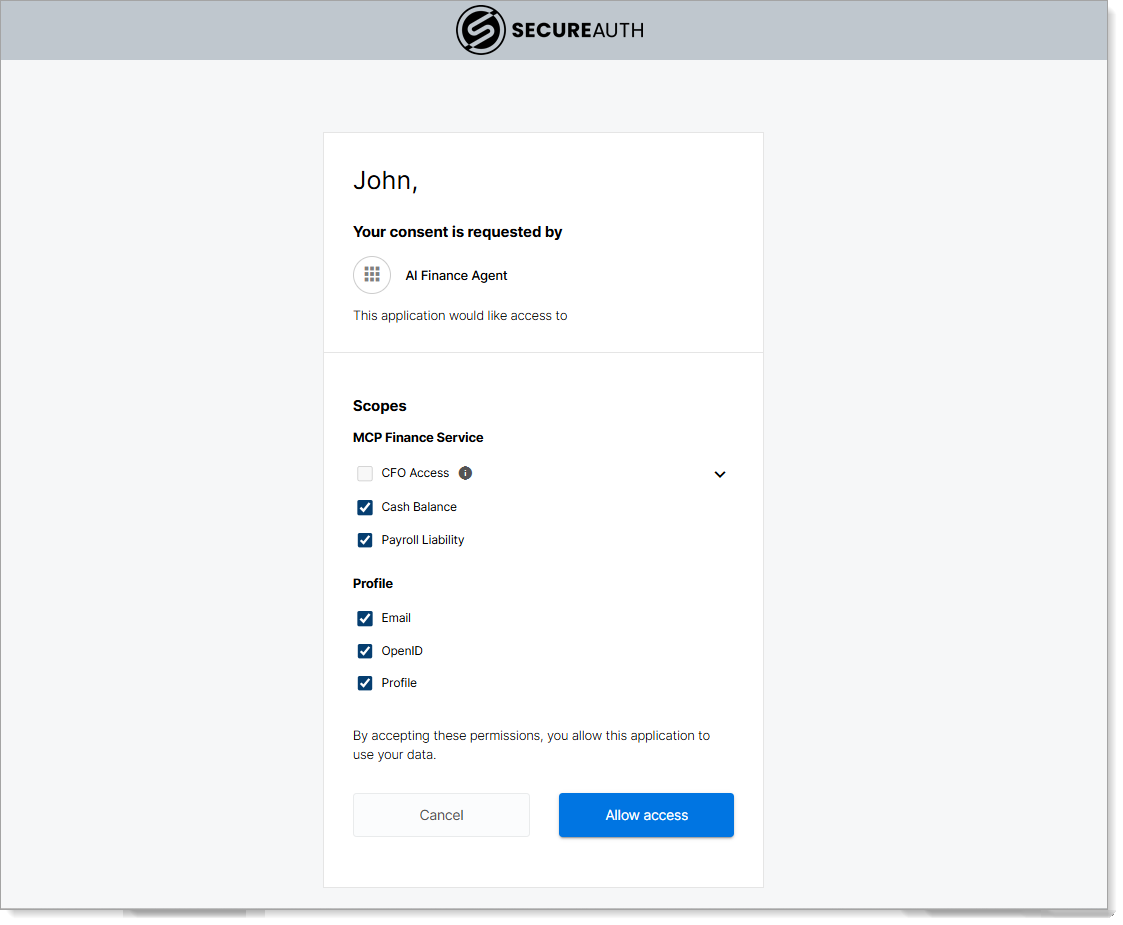Expand the CFO Access chevron dropdown
1123x925 pixels.
tap(720, 474)
